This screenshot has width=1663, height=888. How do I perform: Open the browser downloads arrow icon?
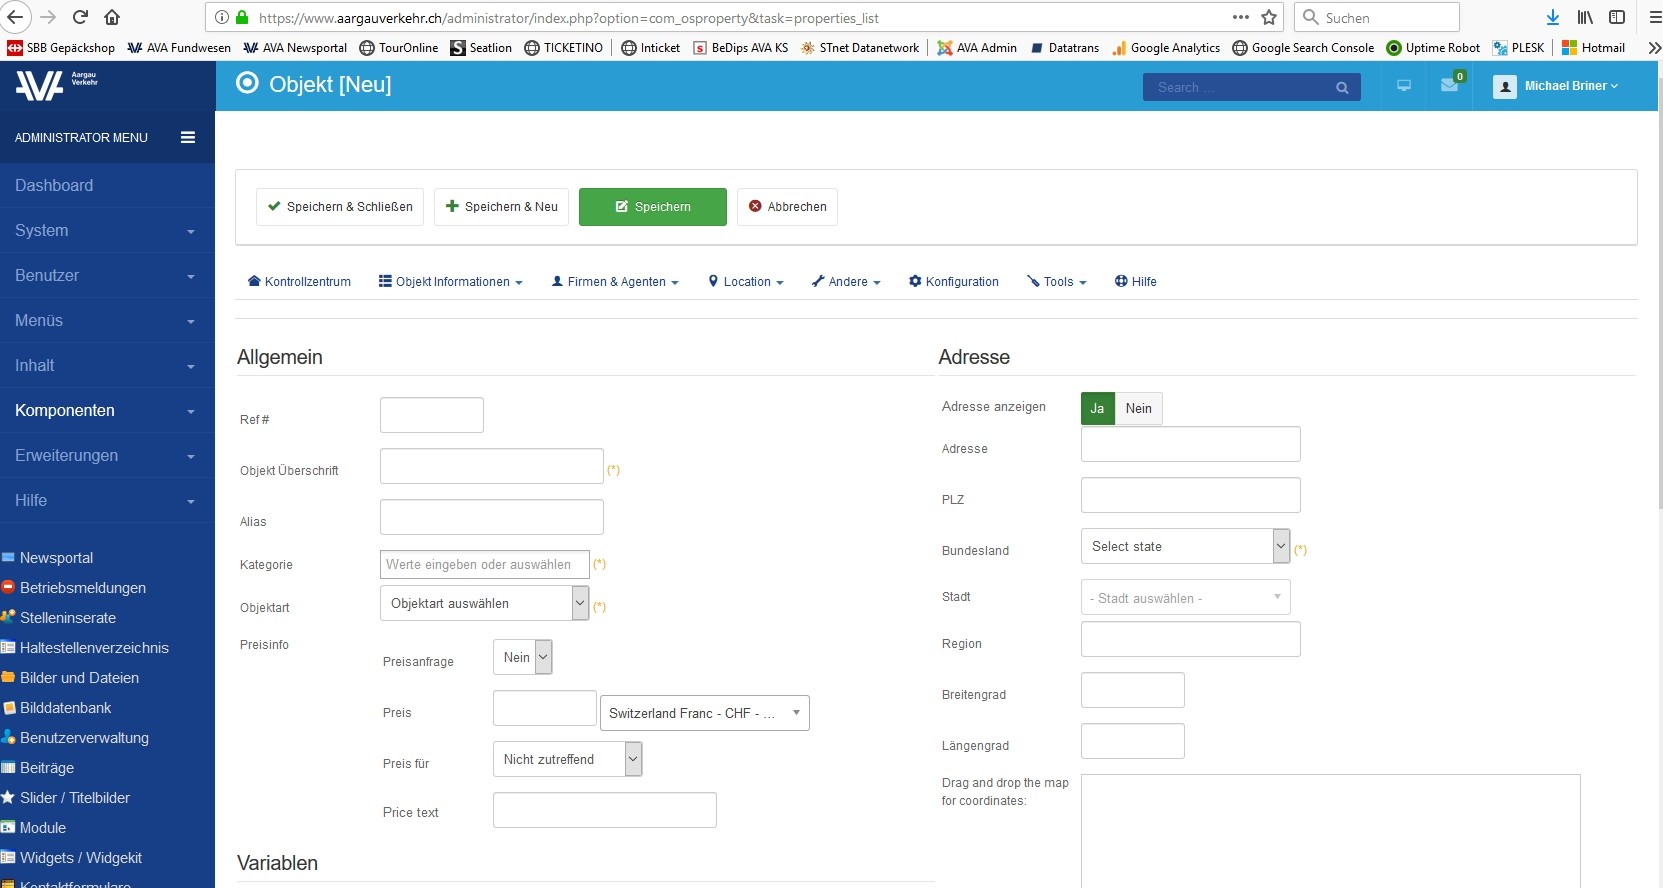tap(1553, 17)
